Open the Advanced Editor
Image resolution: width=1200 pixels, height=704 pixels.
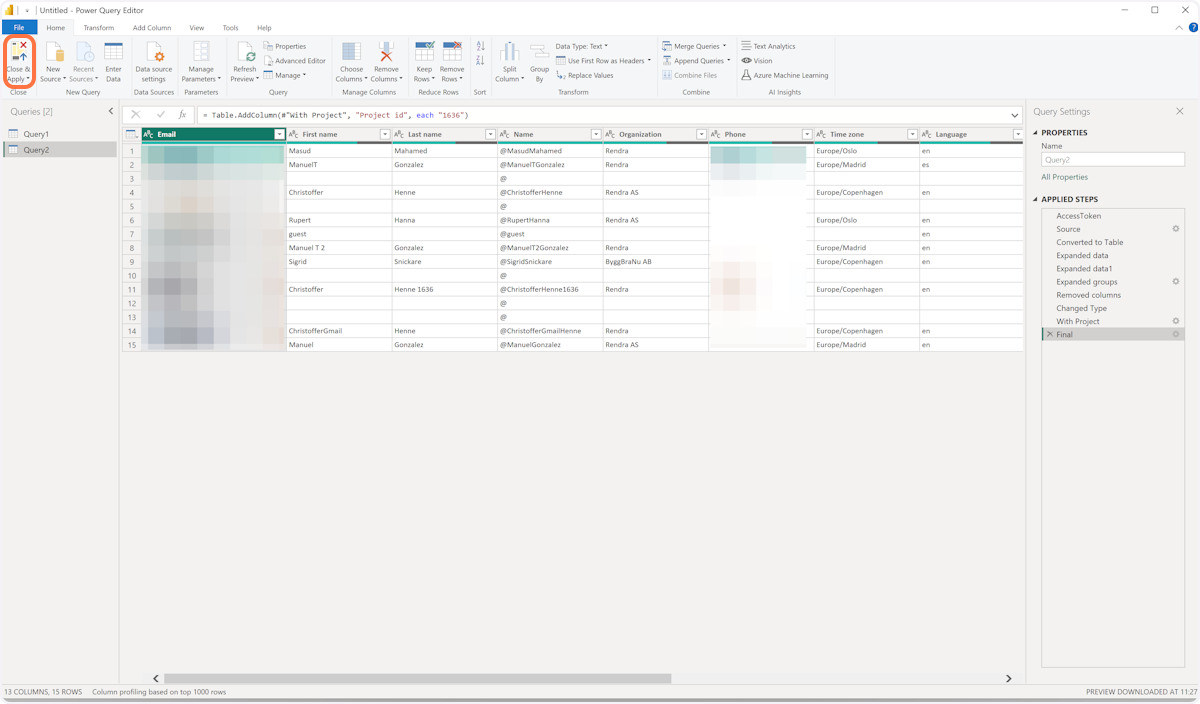click(295, 61)
